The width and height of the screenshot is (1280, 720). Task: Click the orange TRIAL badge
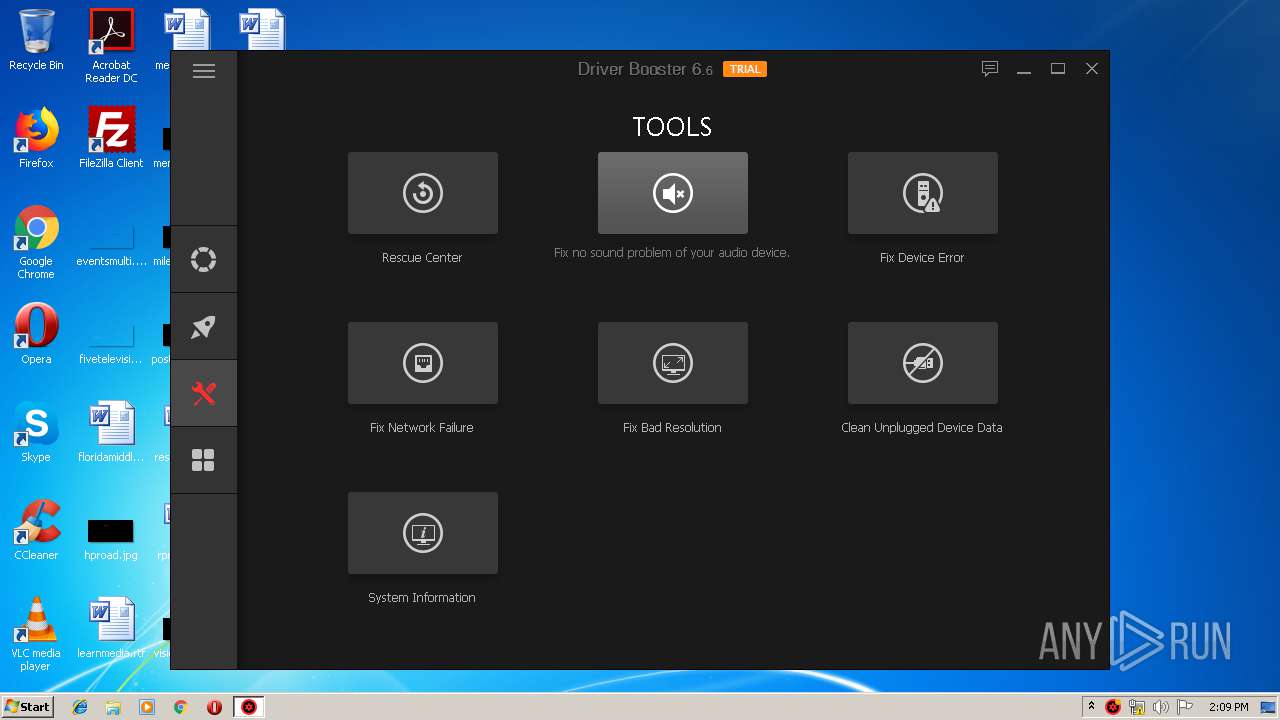pos(745,69)
